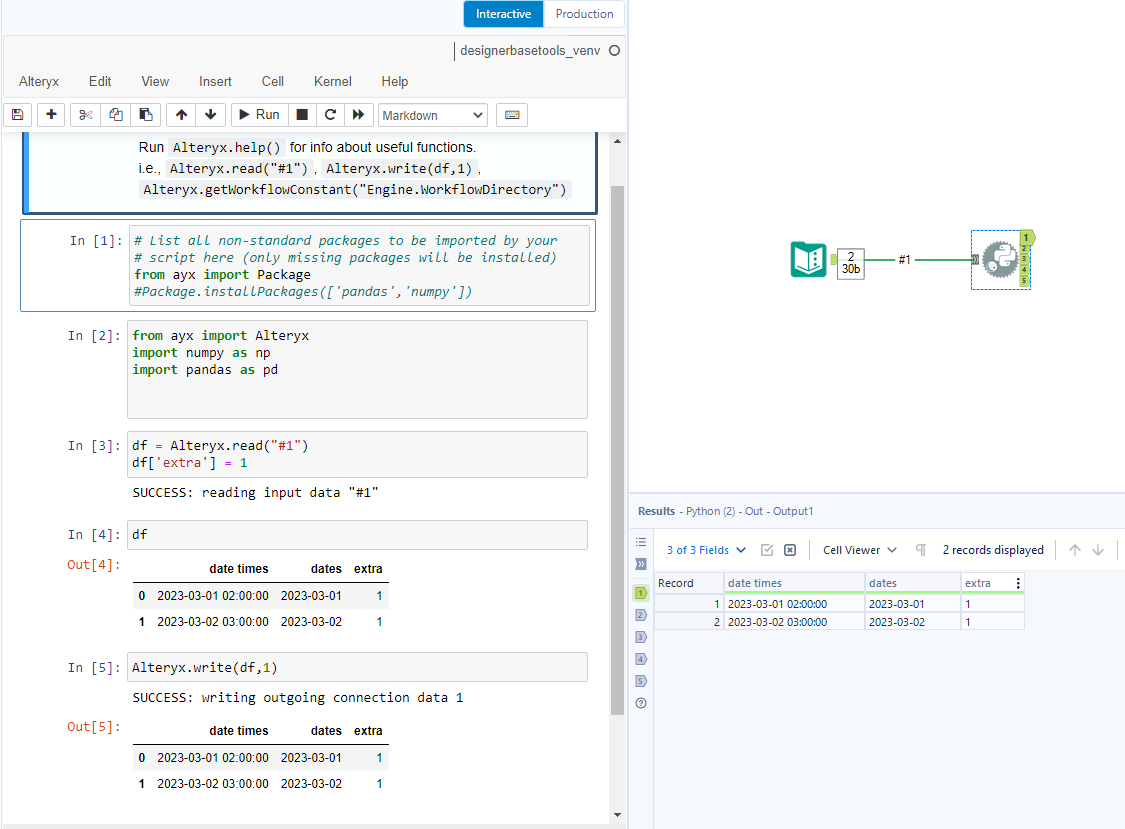
Task: Open the command palette keyboard icon
Action: (512, 115)
